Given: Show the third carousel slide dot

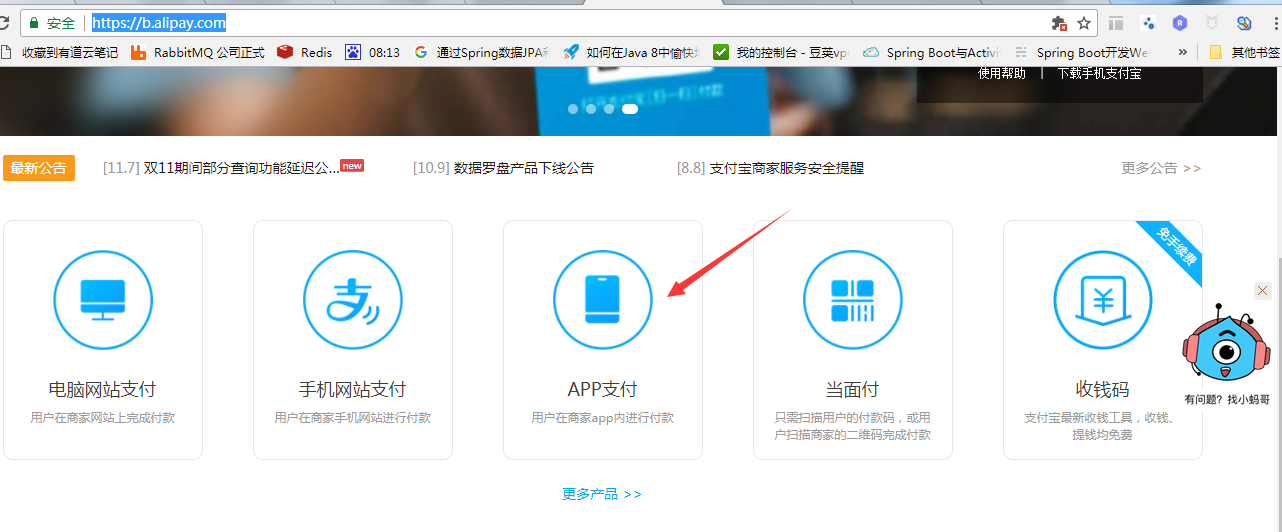Looking at the screenshot, I should (609, 109).
